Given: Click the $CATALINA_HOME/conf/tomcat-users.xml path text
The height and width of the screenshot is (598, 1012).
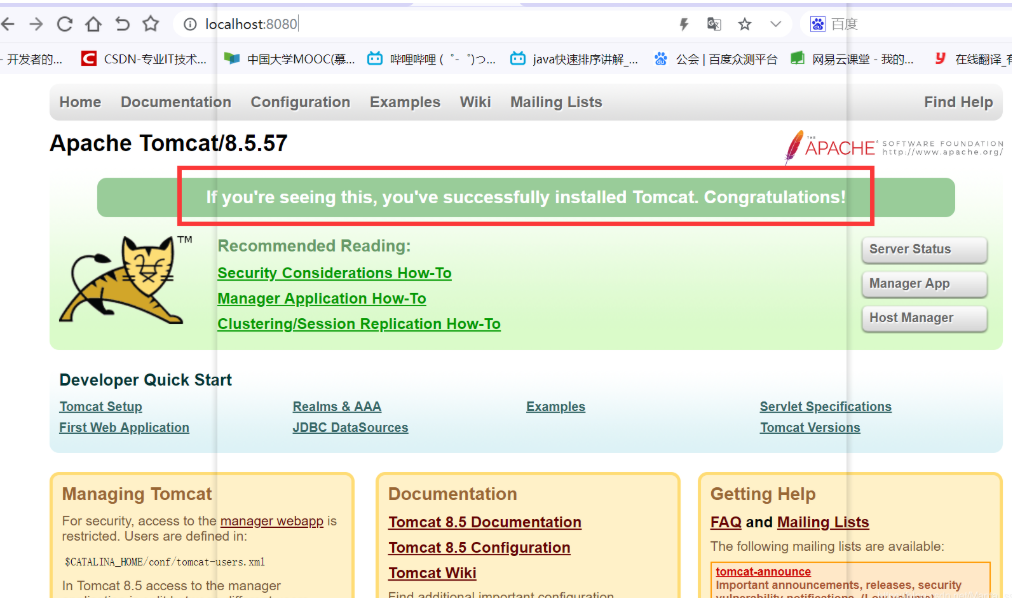Looking at the screenshot, I should point(165,562).
